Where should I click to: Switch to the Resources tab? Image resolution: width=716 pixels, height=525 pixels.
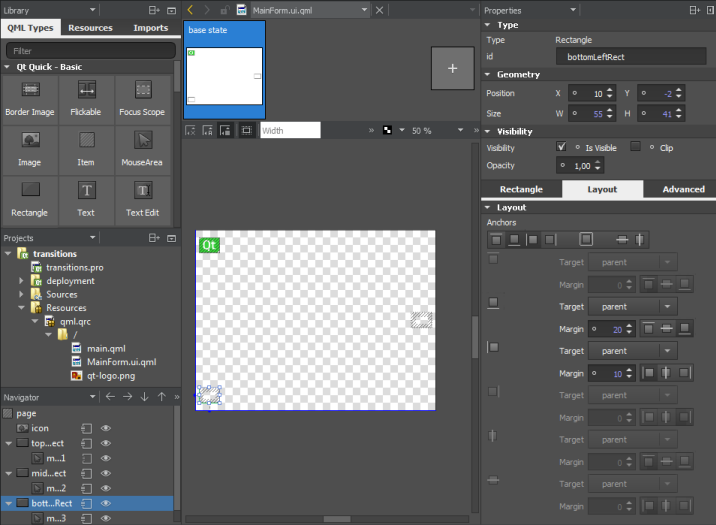tap(90, 28)
